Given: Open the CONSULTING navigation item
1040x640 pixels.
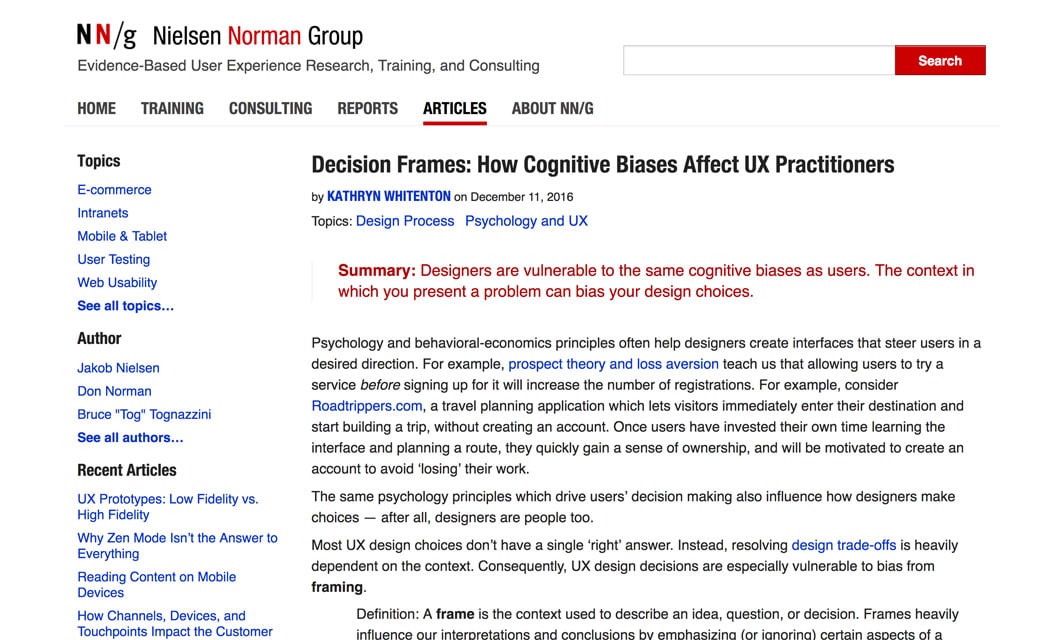Looking at the screenshot, I should click(270, 108).
